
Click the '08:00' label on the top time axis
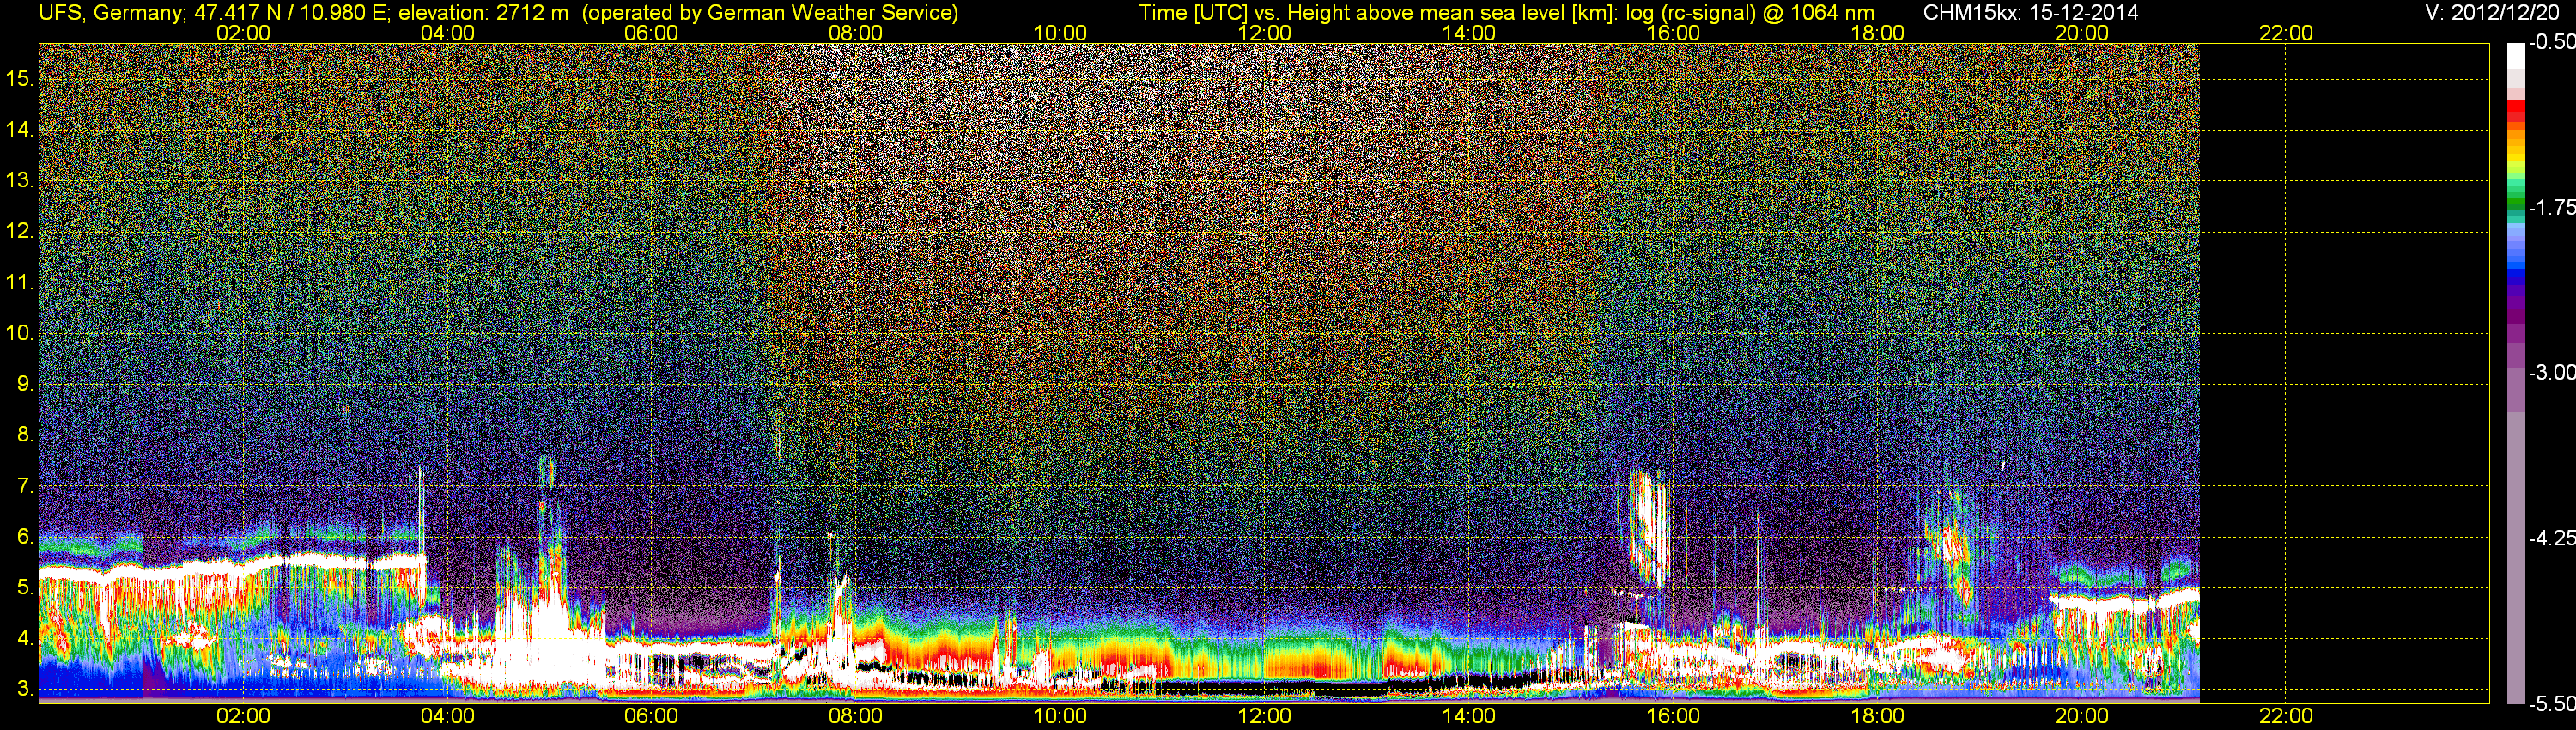[x=856, y=33]
